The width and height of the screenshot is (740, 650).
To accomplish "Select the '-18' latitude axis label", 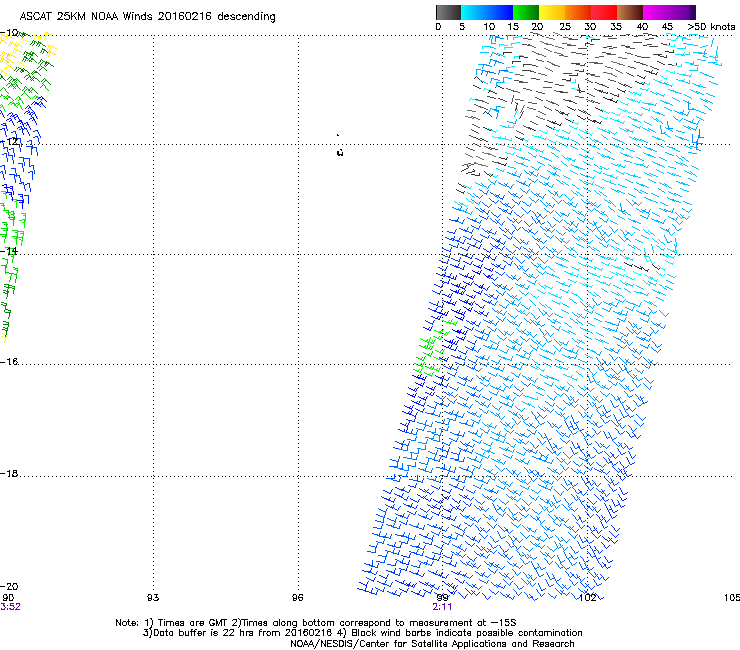I will point(9,473).
